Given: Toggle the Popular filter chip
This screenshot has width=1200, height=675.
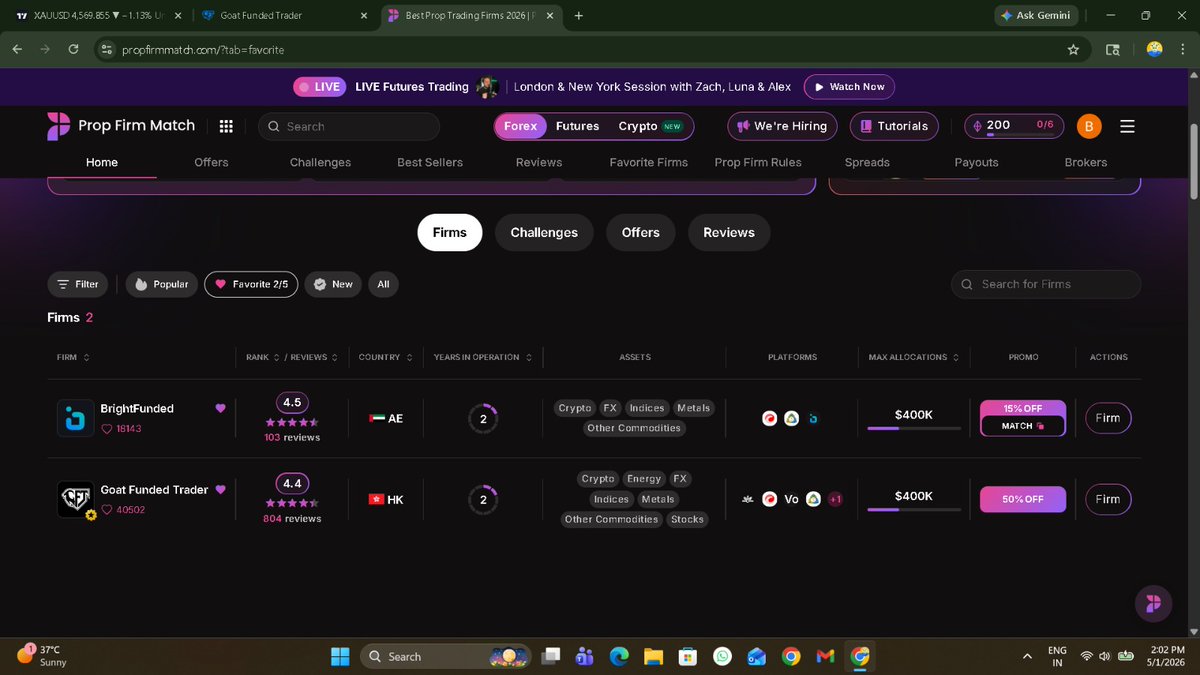Looking at the screenshot, I should tap(161, 284).
